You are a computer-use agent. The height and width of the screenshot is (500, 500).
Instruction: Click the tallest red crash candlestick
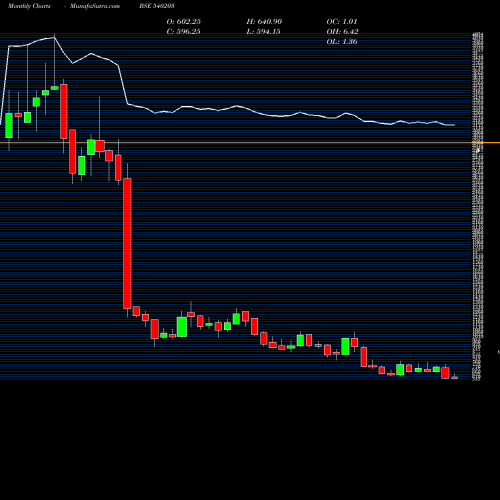click(127, 243)
